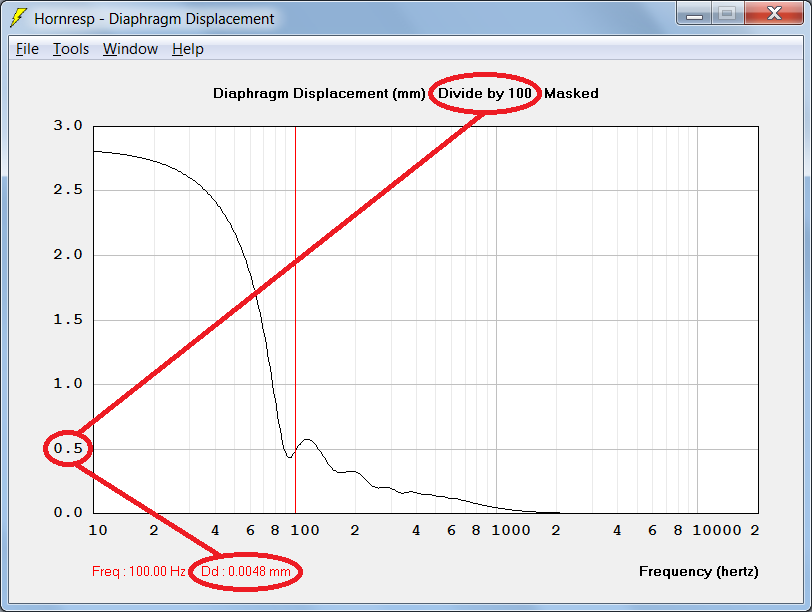Click the 10 frequency axis label

98,530
